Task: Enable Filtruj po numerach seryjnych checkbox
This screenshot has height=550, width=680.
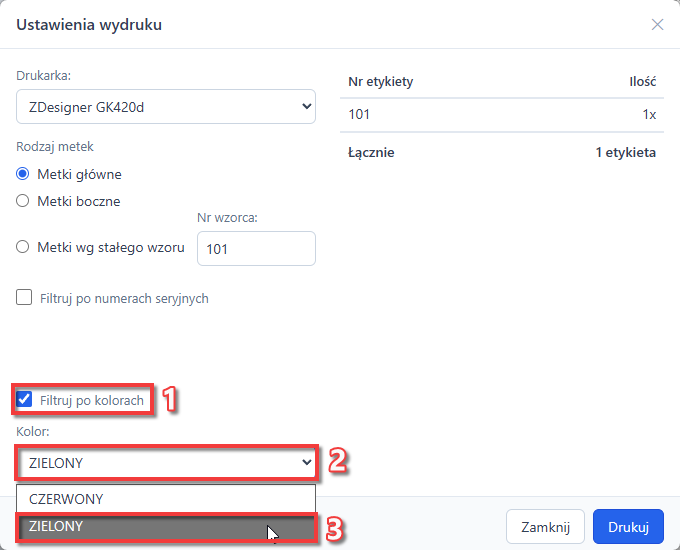Action: (x=24, y=298)
